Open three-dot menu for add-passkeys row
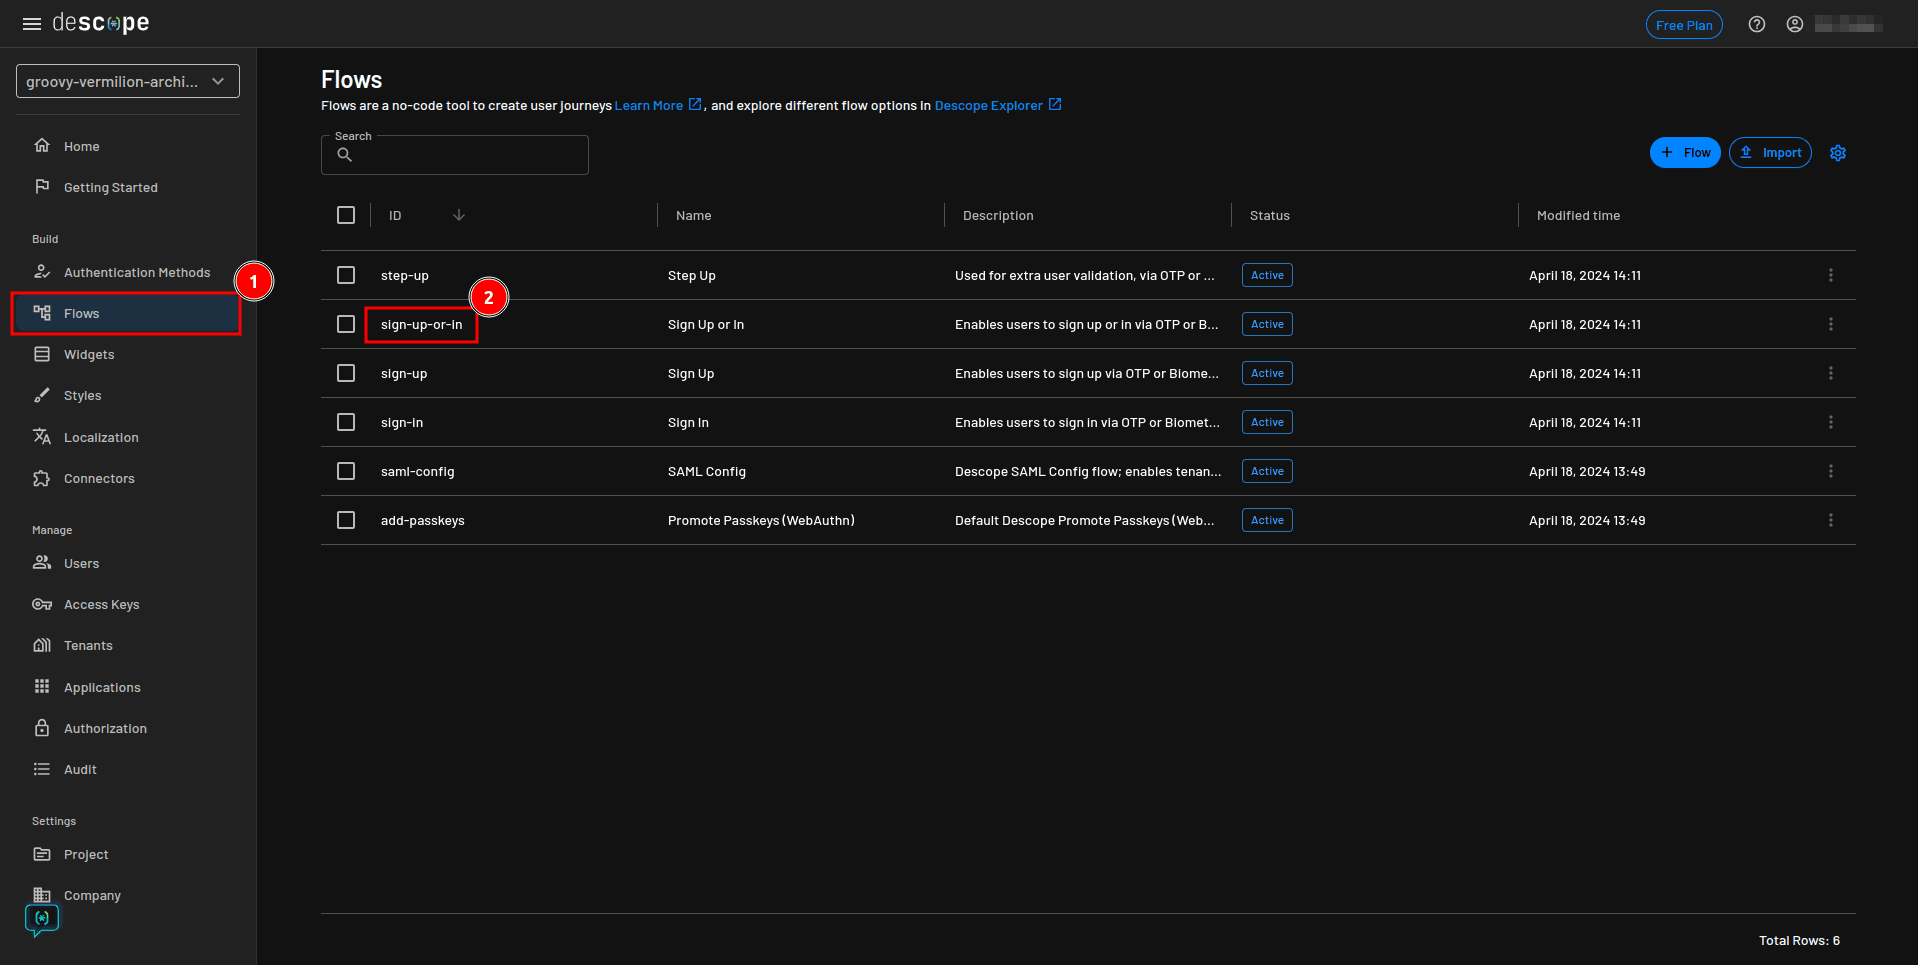Viewport: 1918px width, 965px height. [x=1830, y=520]
